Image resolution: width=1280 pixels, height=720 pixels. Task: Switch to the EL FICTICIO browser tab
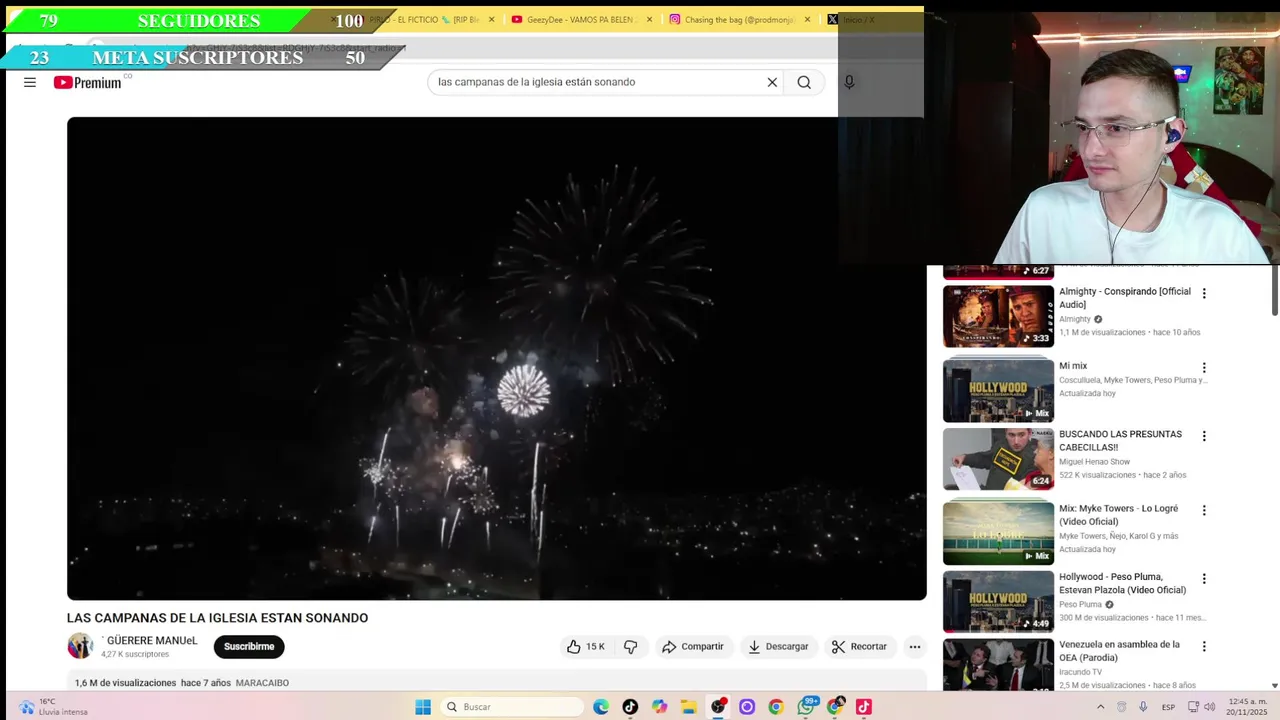pyautogui.click(x=425, y=20)
